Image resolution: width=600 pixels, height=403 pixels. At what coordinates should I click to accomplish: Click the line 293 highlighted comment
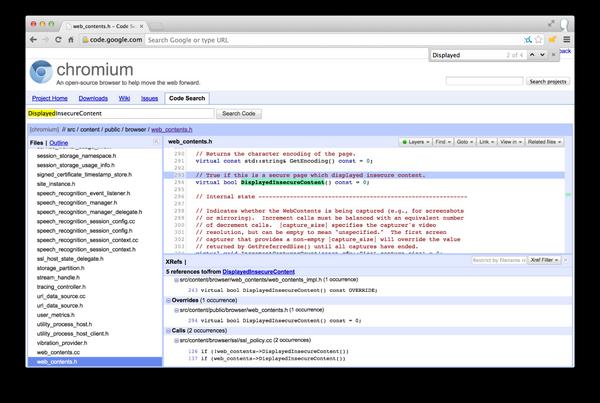click(310, 175)
